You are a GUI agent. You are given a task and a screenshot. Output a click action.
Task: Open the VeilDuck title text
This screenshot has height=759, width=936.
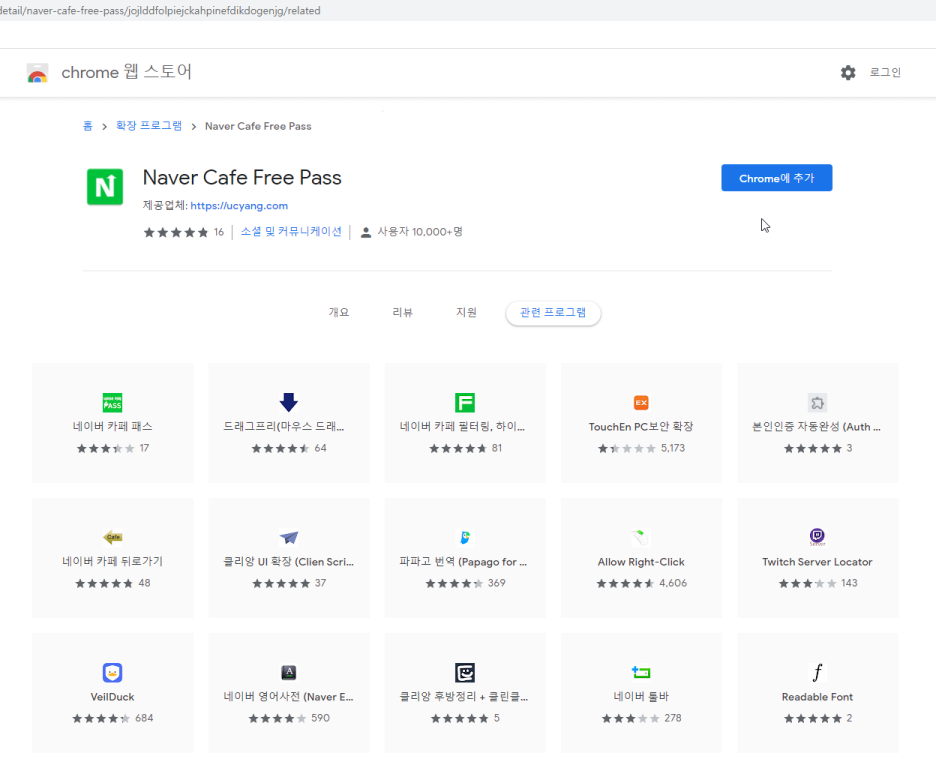pos(112,697)
